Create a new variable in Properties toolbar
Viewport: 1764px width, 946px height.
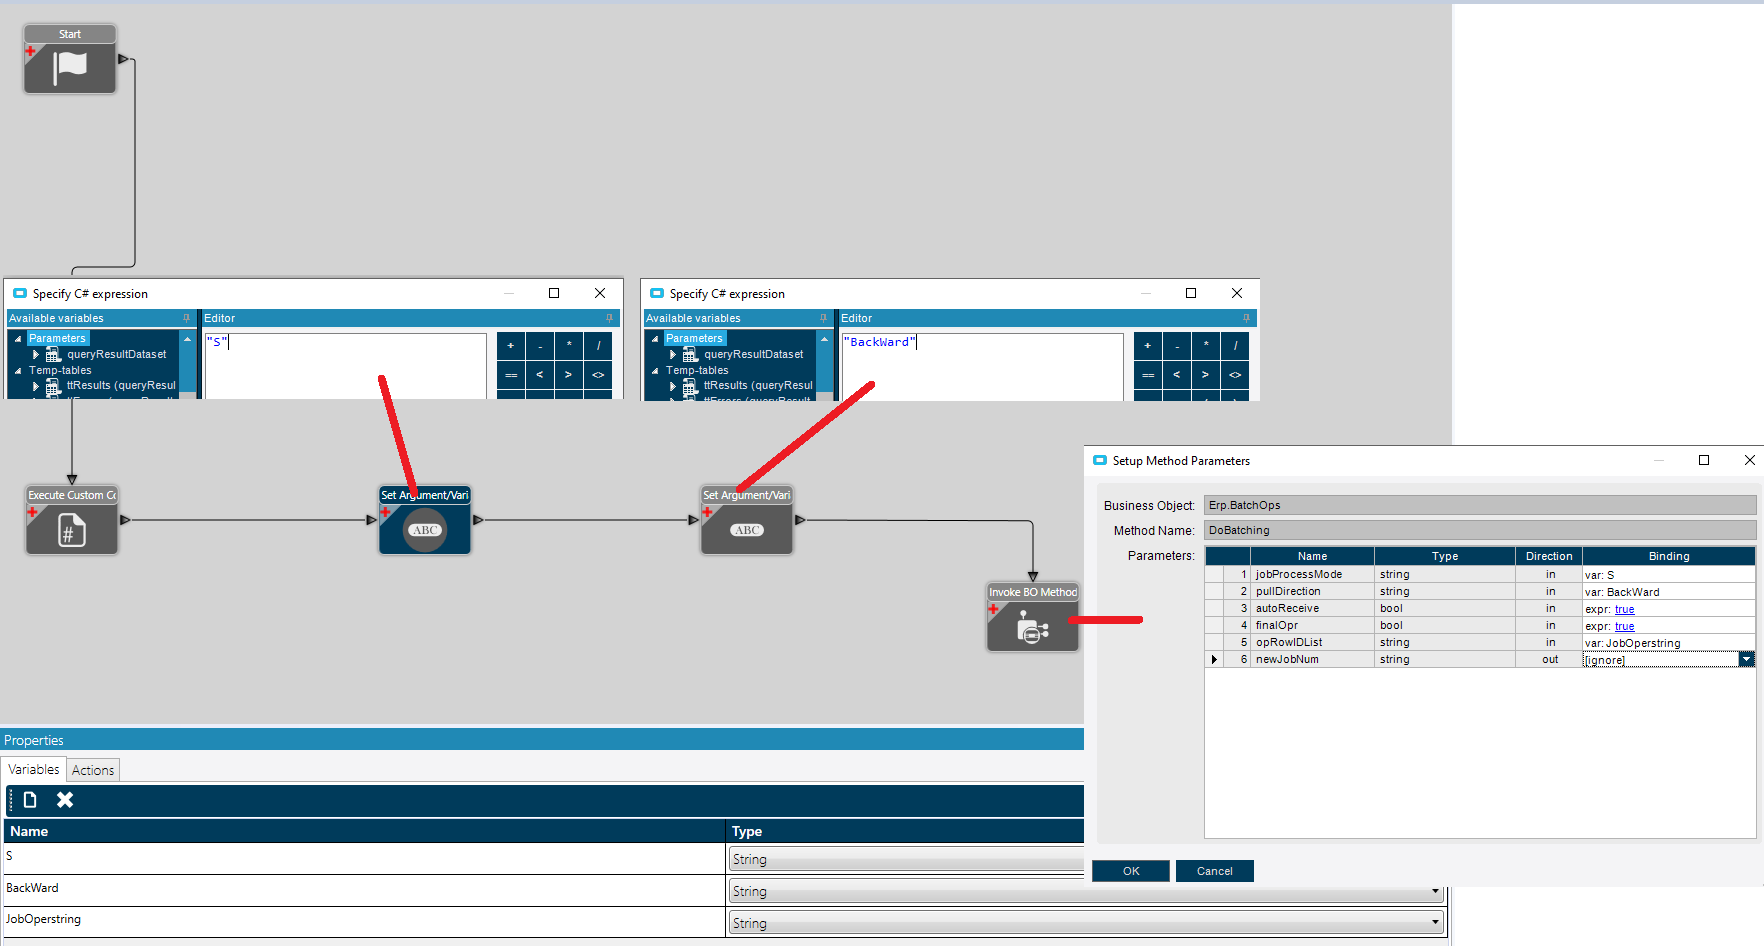(30, 800)
